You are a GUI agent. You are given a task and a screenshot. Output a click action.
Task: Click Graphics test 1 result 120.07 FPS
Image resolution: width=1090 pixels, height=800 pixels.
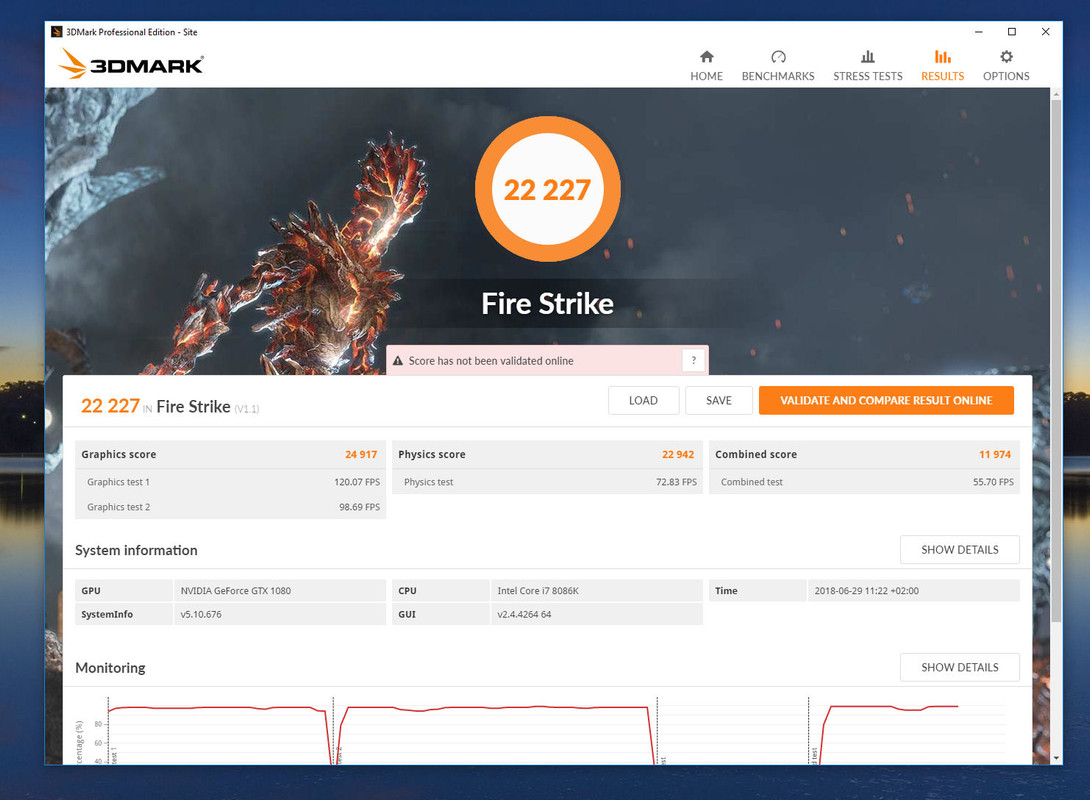coord(357,482)
